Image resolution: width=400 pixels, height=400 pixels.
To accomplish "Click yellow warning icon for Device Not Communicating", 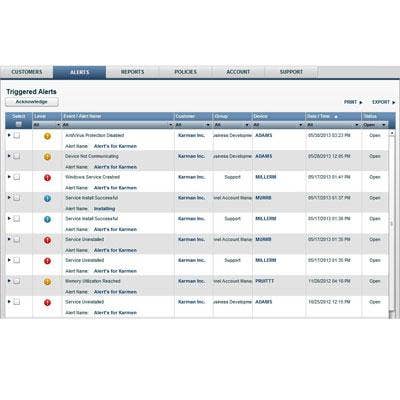I will (47, 157).
